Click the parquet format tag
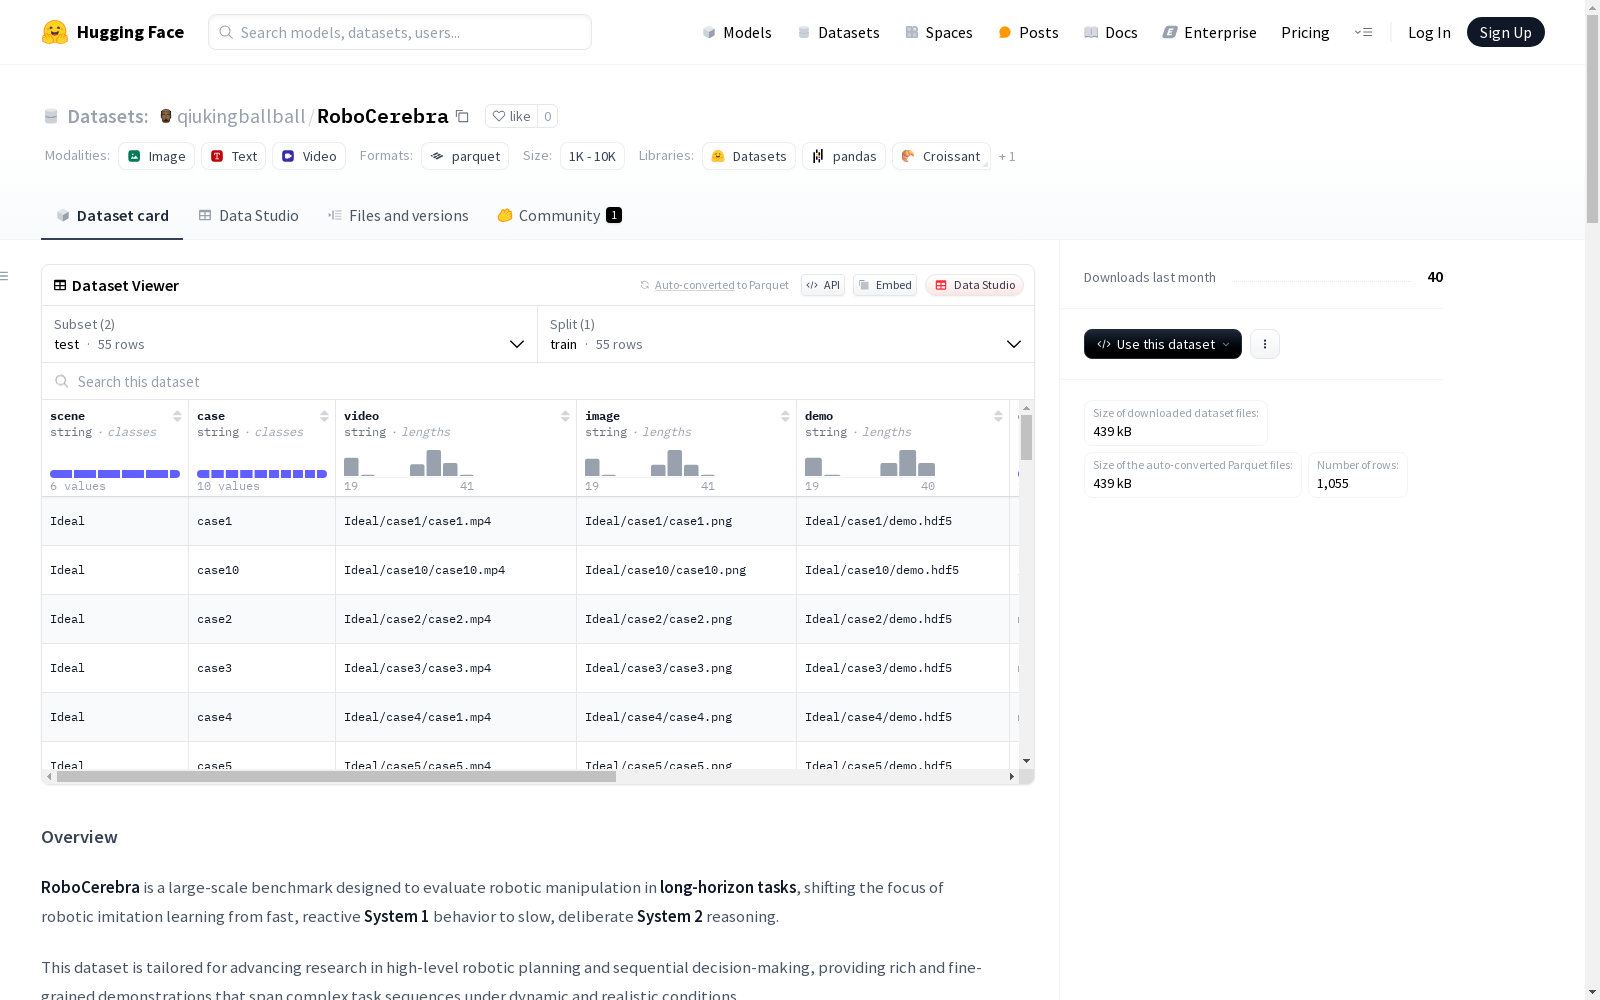1600x1000 pixels. pos(465,156)
